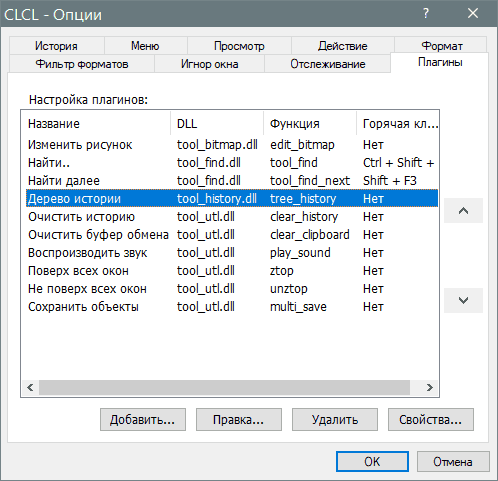Screen dimensions: 498x481
Task: Open the Игнор окна tab
Action: click(209, 64)
